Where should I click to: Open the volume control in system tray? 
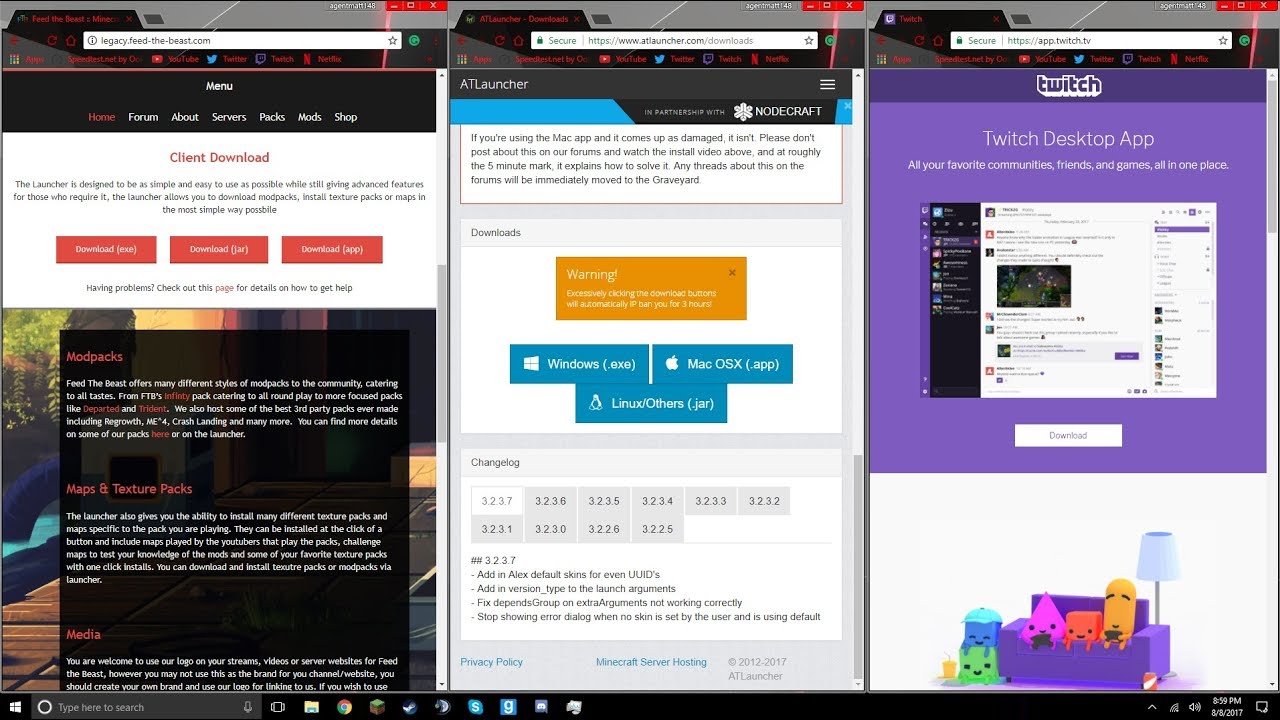[1195, 706]
